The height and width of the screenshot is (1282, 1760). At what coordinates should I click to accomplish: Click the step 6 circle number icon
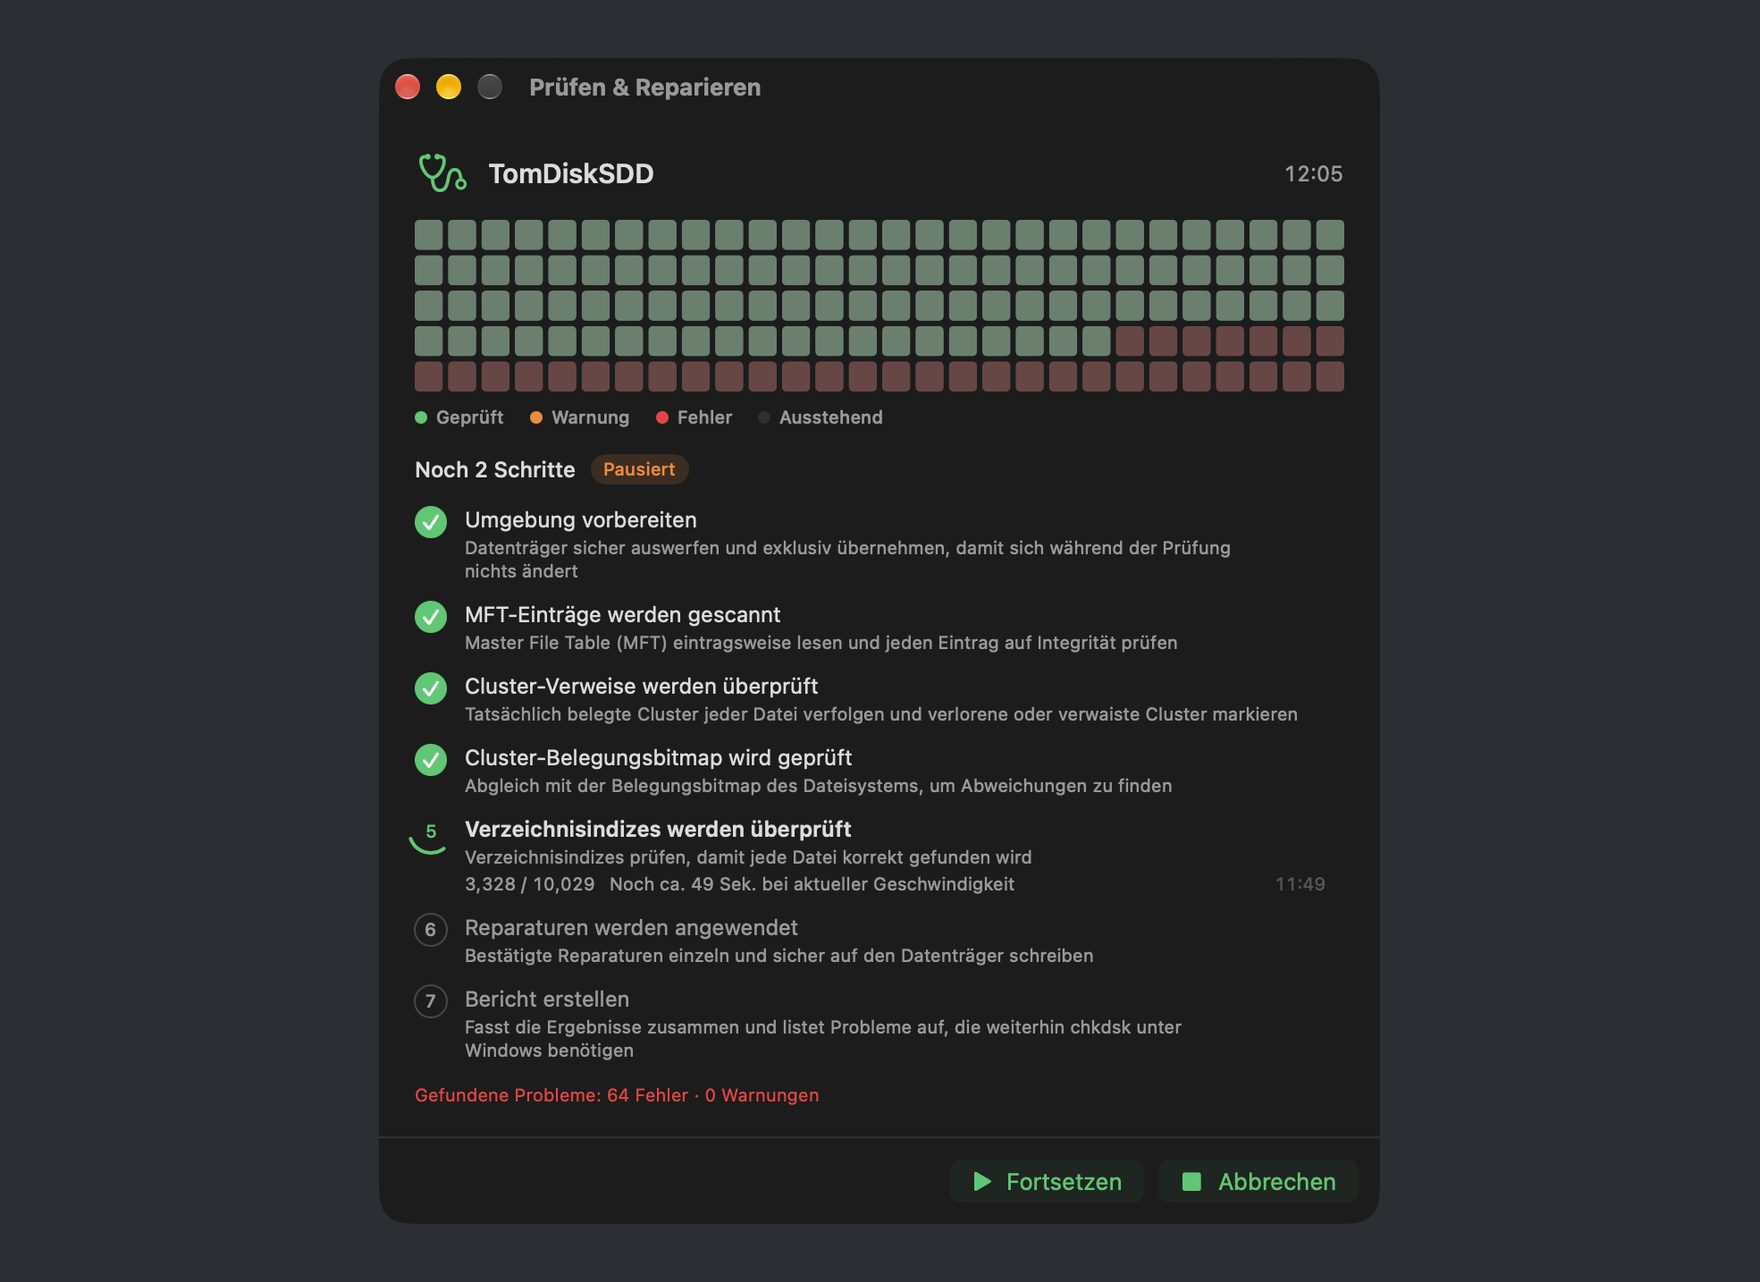point(431,929)
